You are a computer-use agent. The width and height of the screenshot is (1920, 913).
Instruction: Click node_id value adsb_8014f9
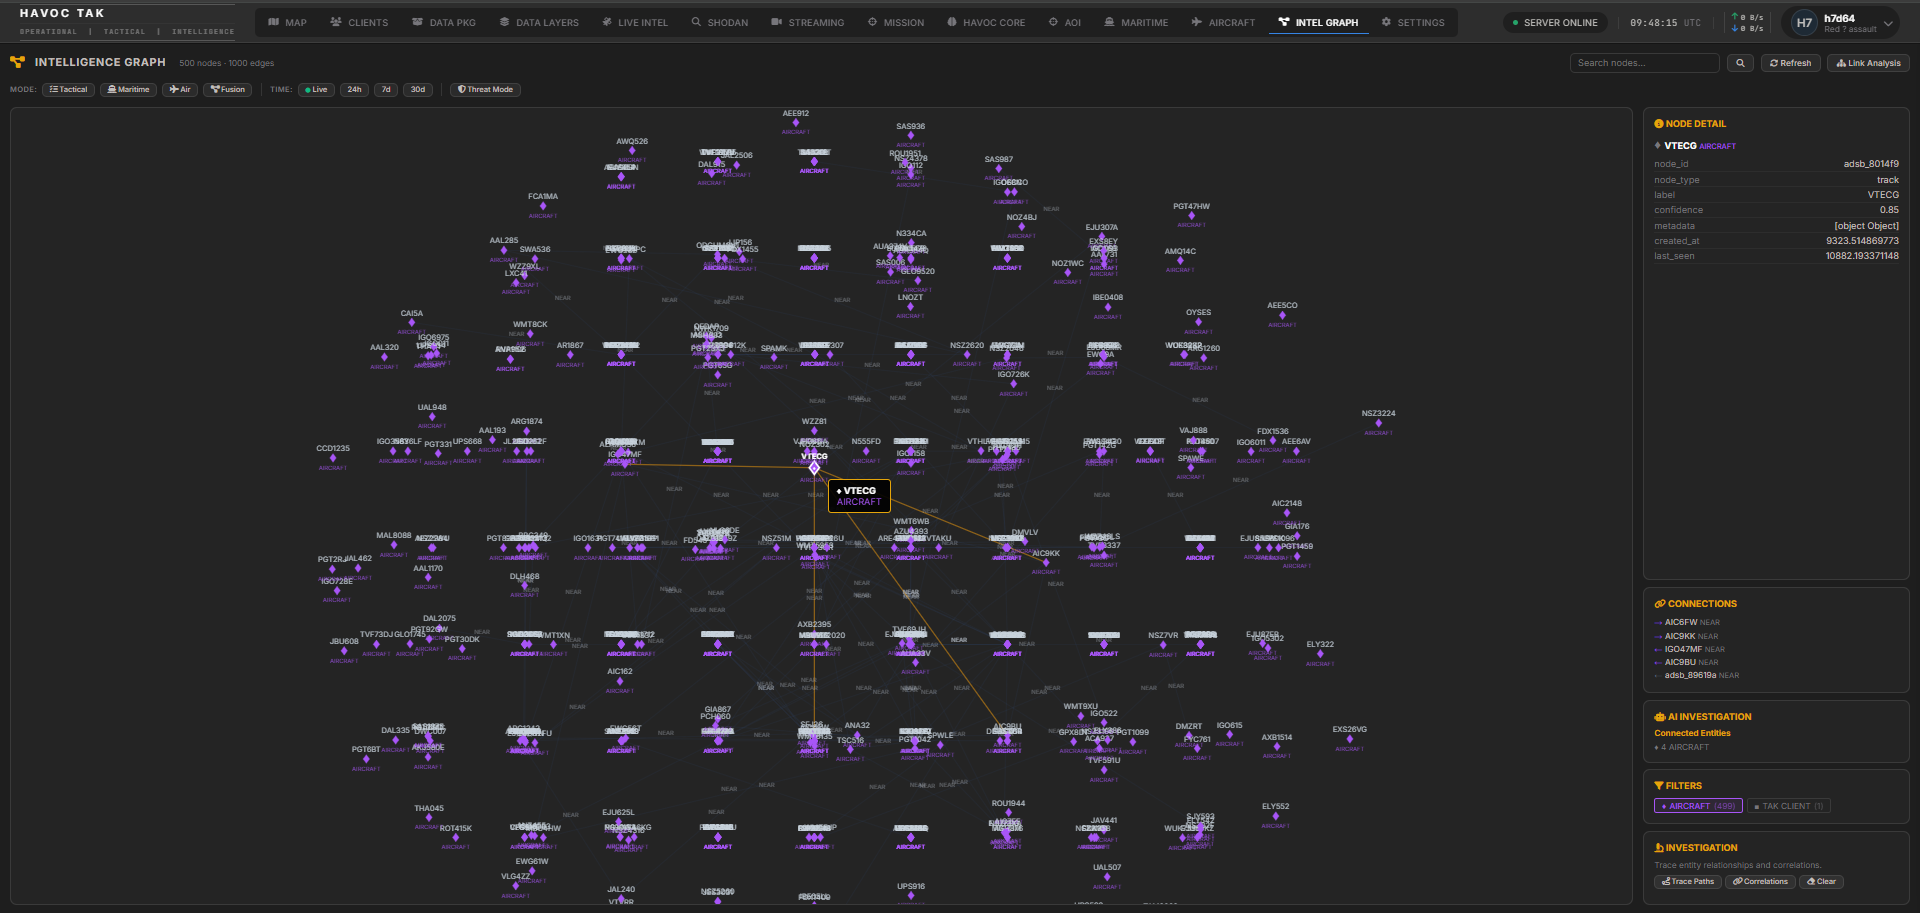pyautogui.click(x=1871, y=164)
